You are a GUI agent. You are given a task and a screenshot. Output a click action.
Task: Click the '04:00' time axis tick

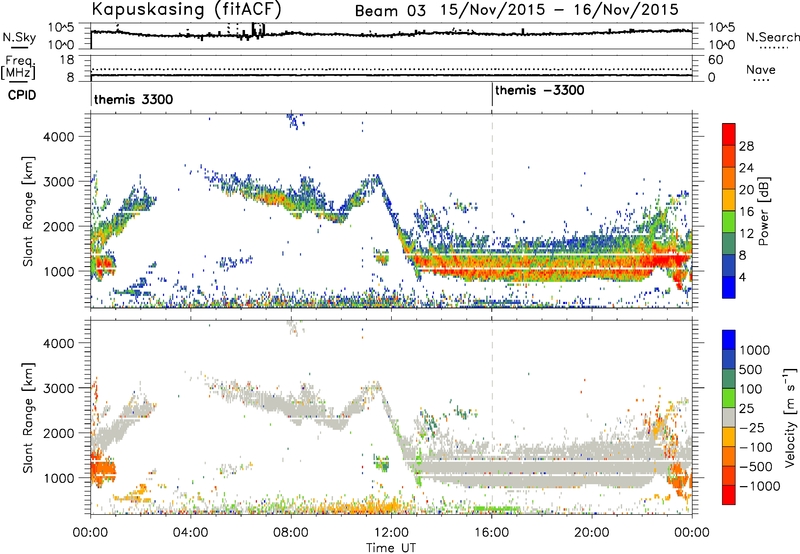pos(190,533)
